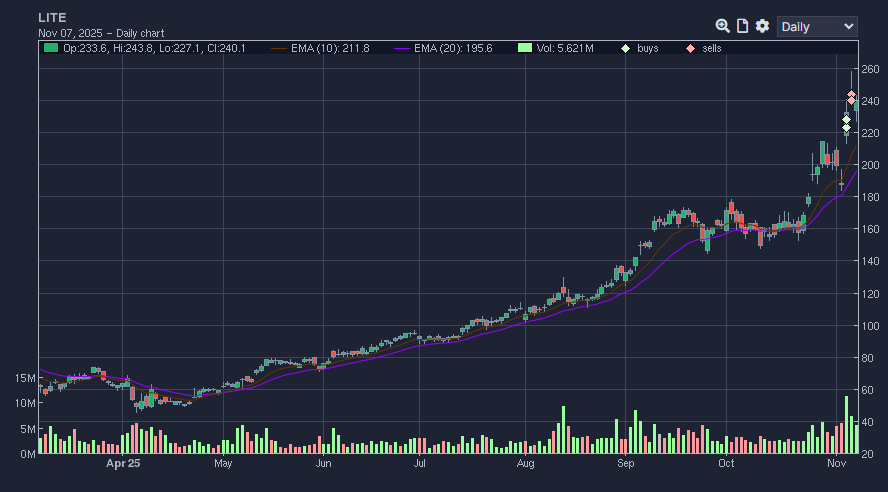This screenshot has height=492, width=888.
Task: Click the tallest volume bar in November
Action: pos(847,425)
